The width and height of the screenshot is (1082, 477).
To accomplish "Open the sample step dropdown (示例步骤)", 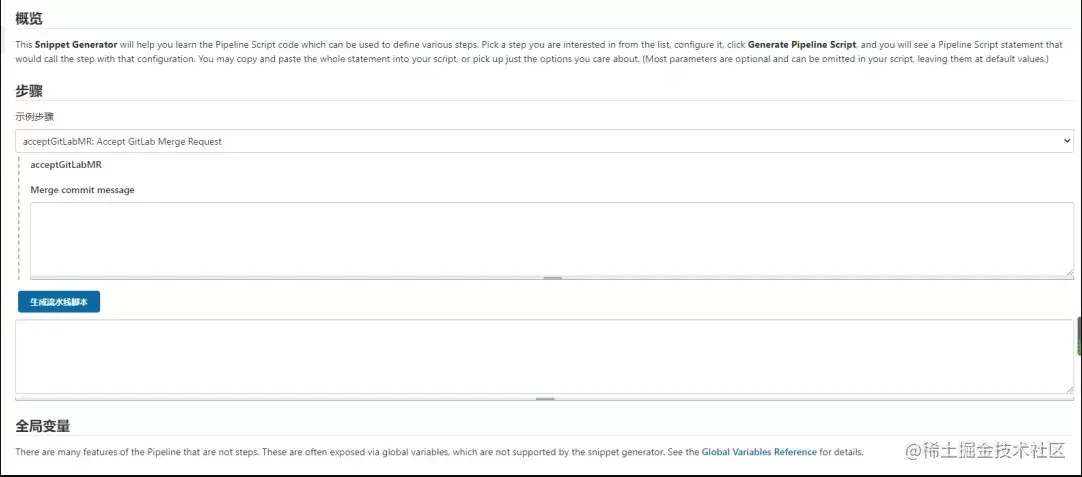I will 540,142.
